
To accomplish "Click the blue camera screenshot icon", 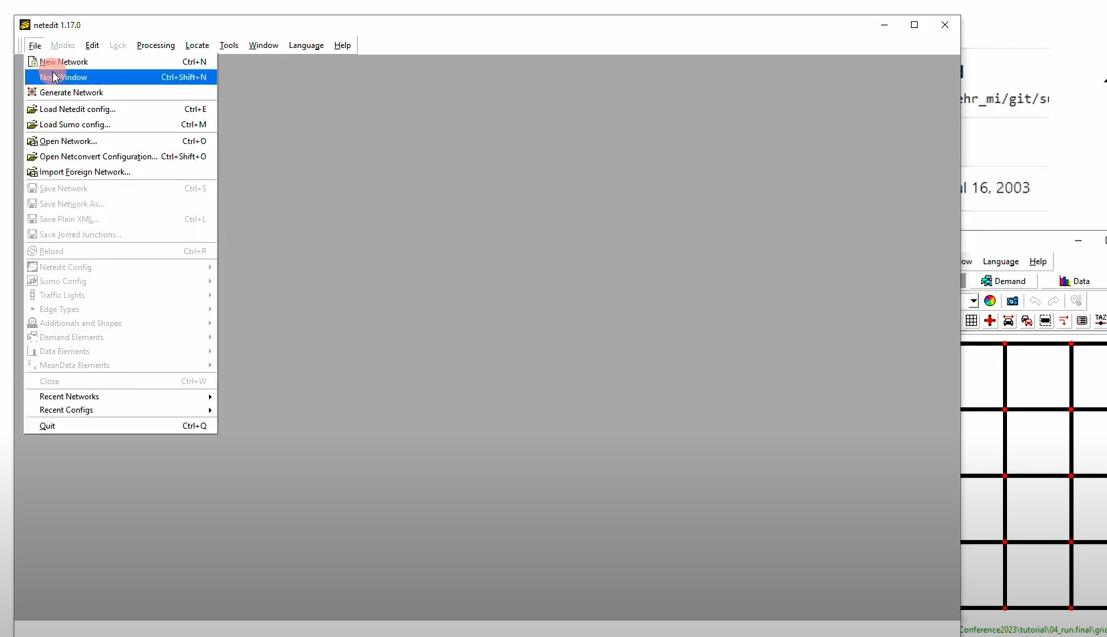I will pos(1012,301).
